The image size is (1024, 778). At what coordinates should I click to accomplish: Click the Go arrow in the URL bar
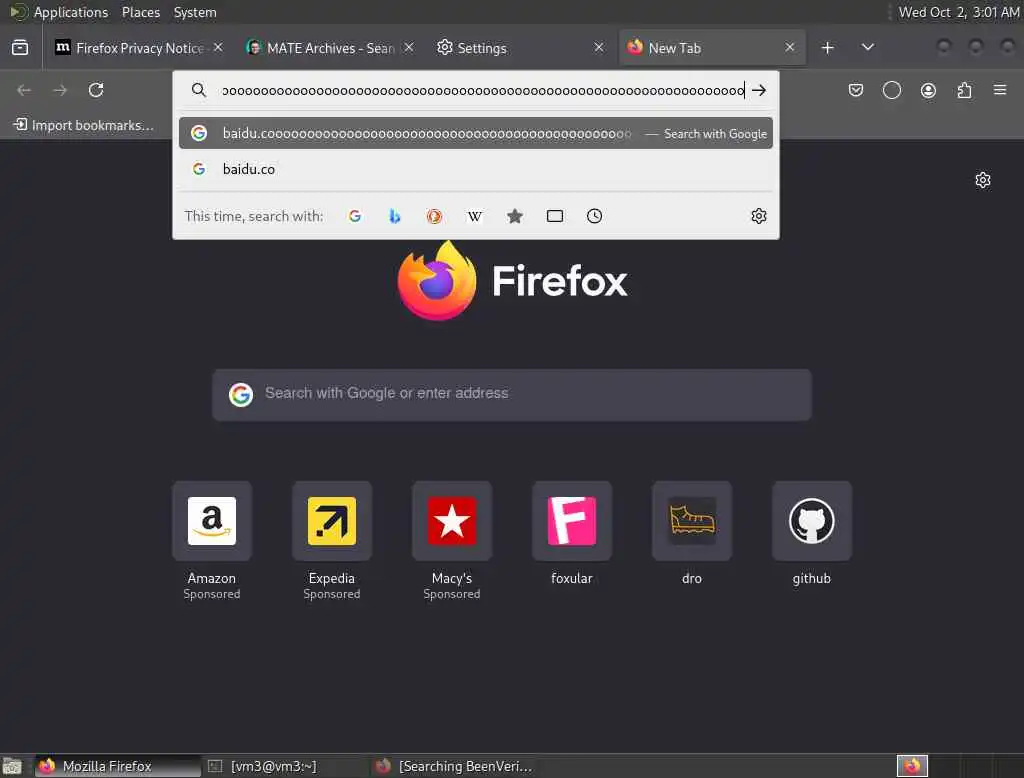759,90
